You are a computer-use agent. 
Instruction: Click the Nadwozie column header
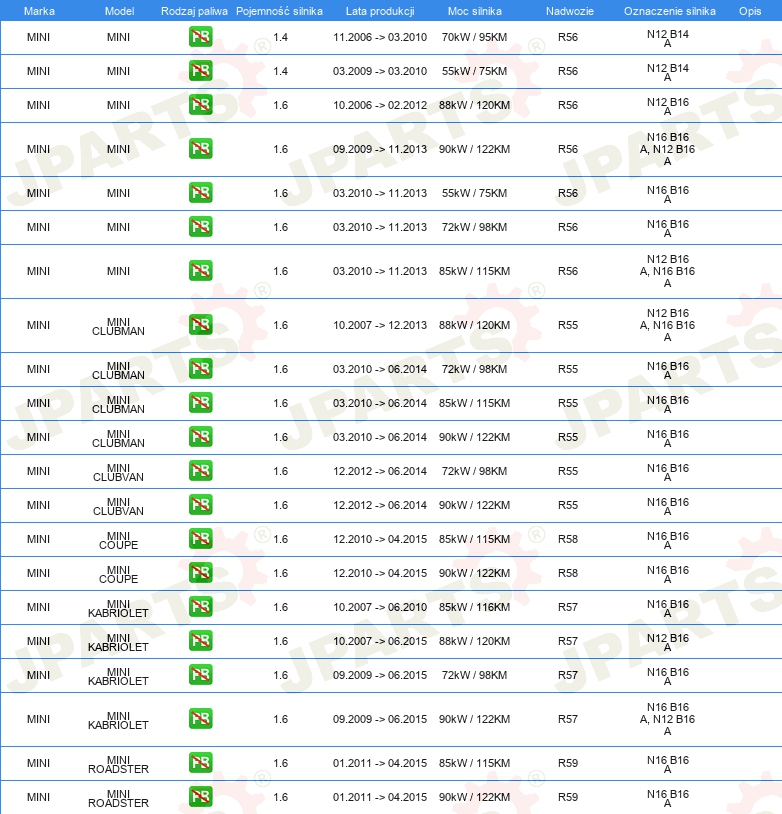[x=570, y=11]
